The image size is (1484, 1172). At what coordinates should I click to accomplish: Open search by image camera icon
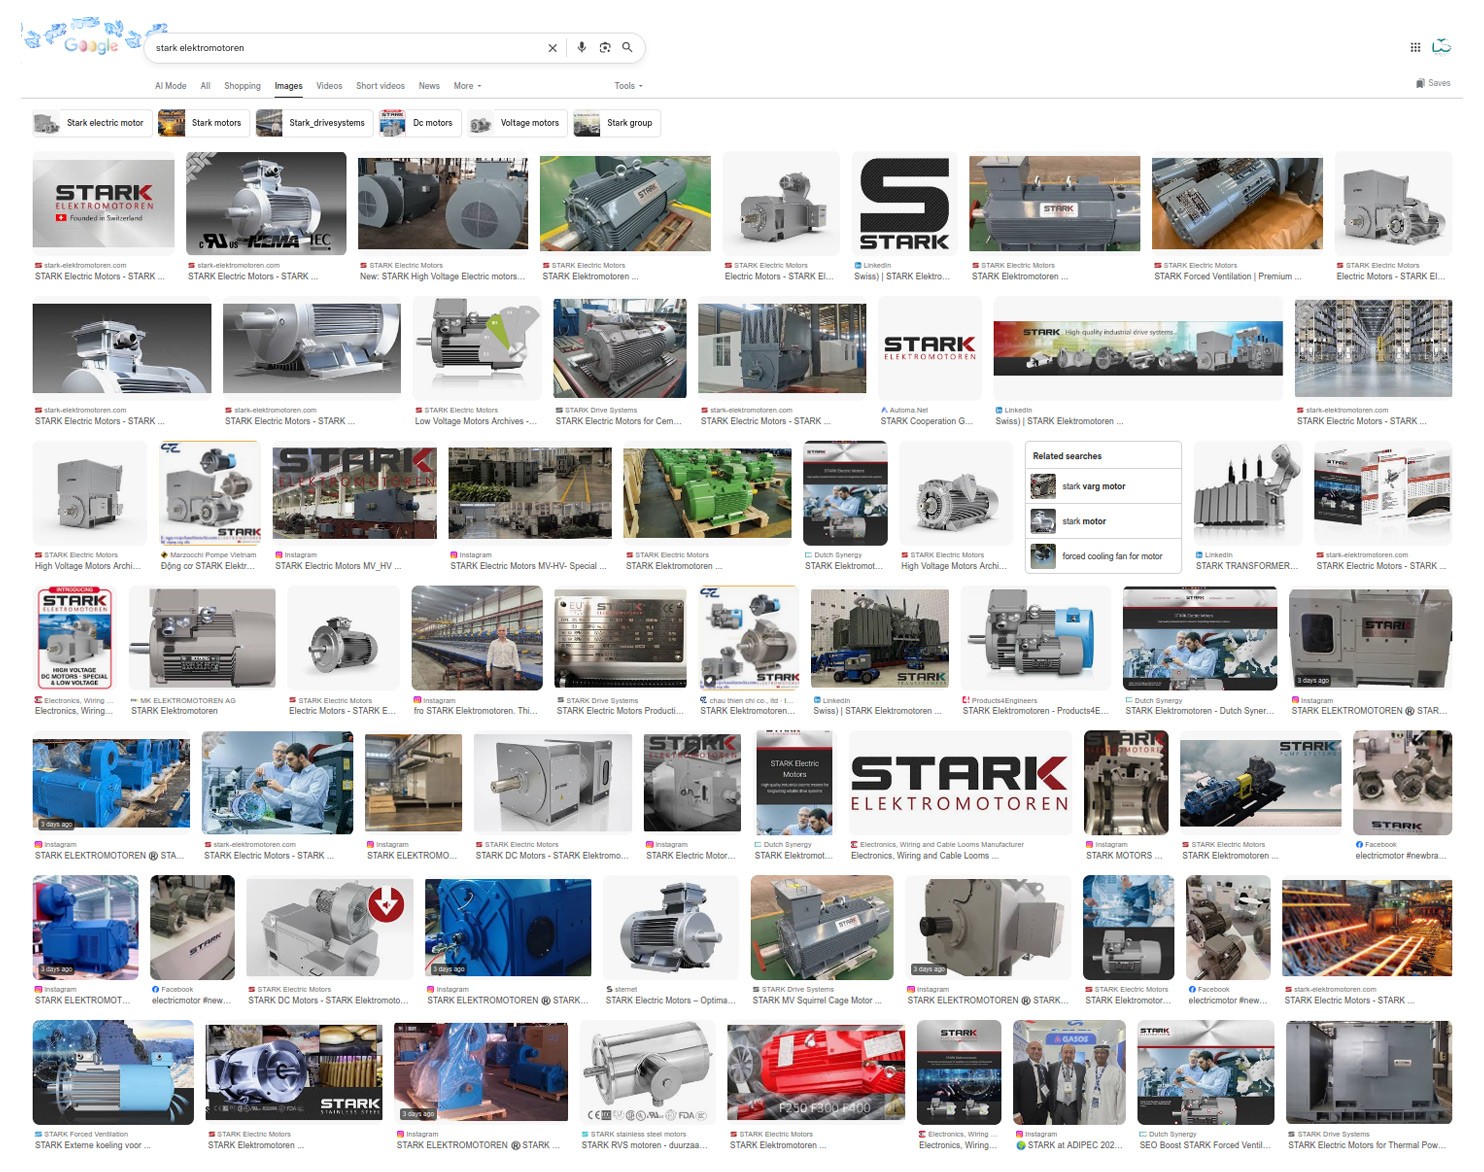click(x=605, y=47)
